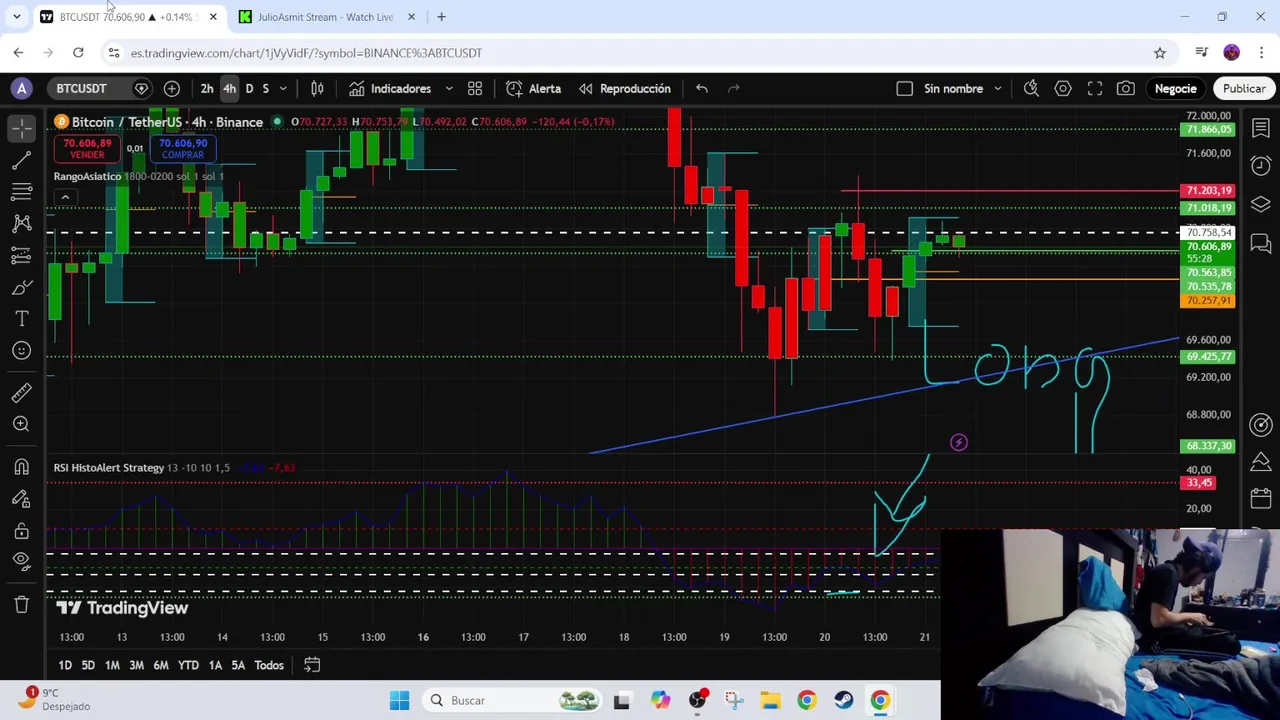This screenshot has height=720, width=1280.
Task: Toggle stay in drawing mode pencil-lock
Action: (x=22, y=498)
